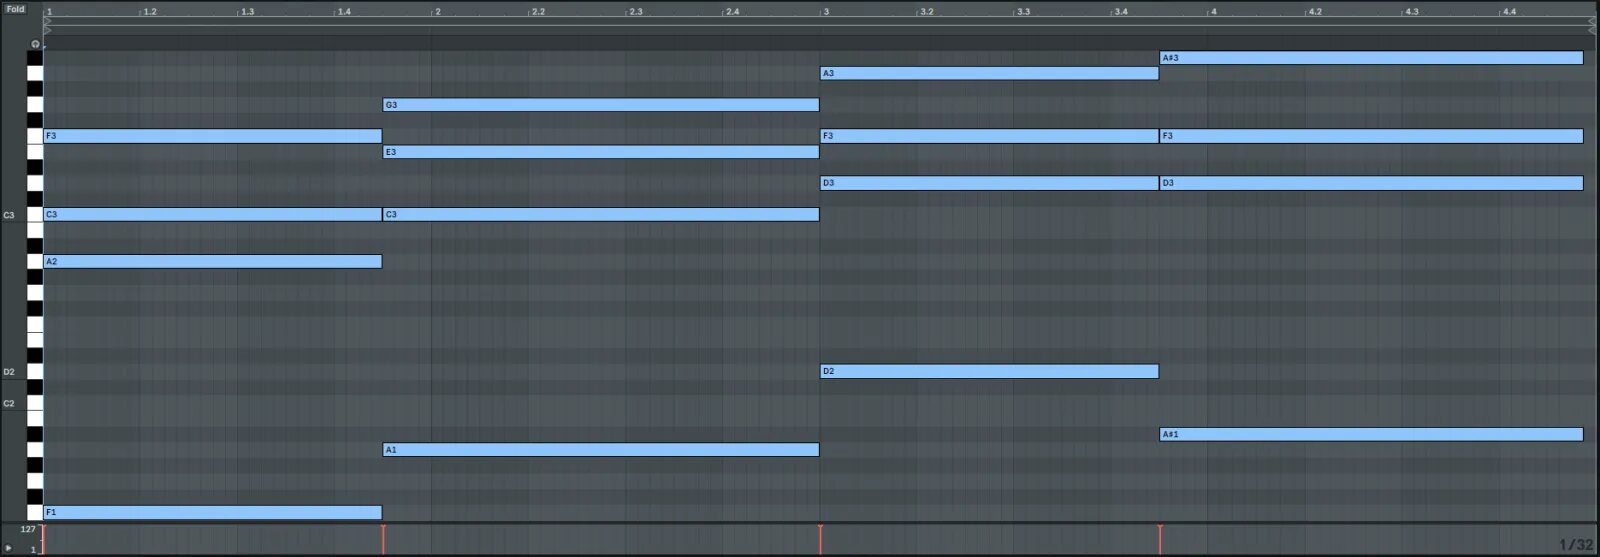1600x557 pixels.
Task: Click ruler position 2.3
Action: [x=635, y=12]
